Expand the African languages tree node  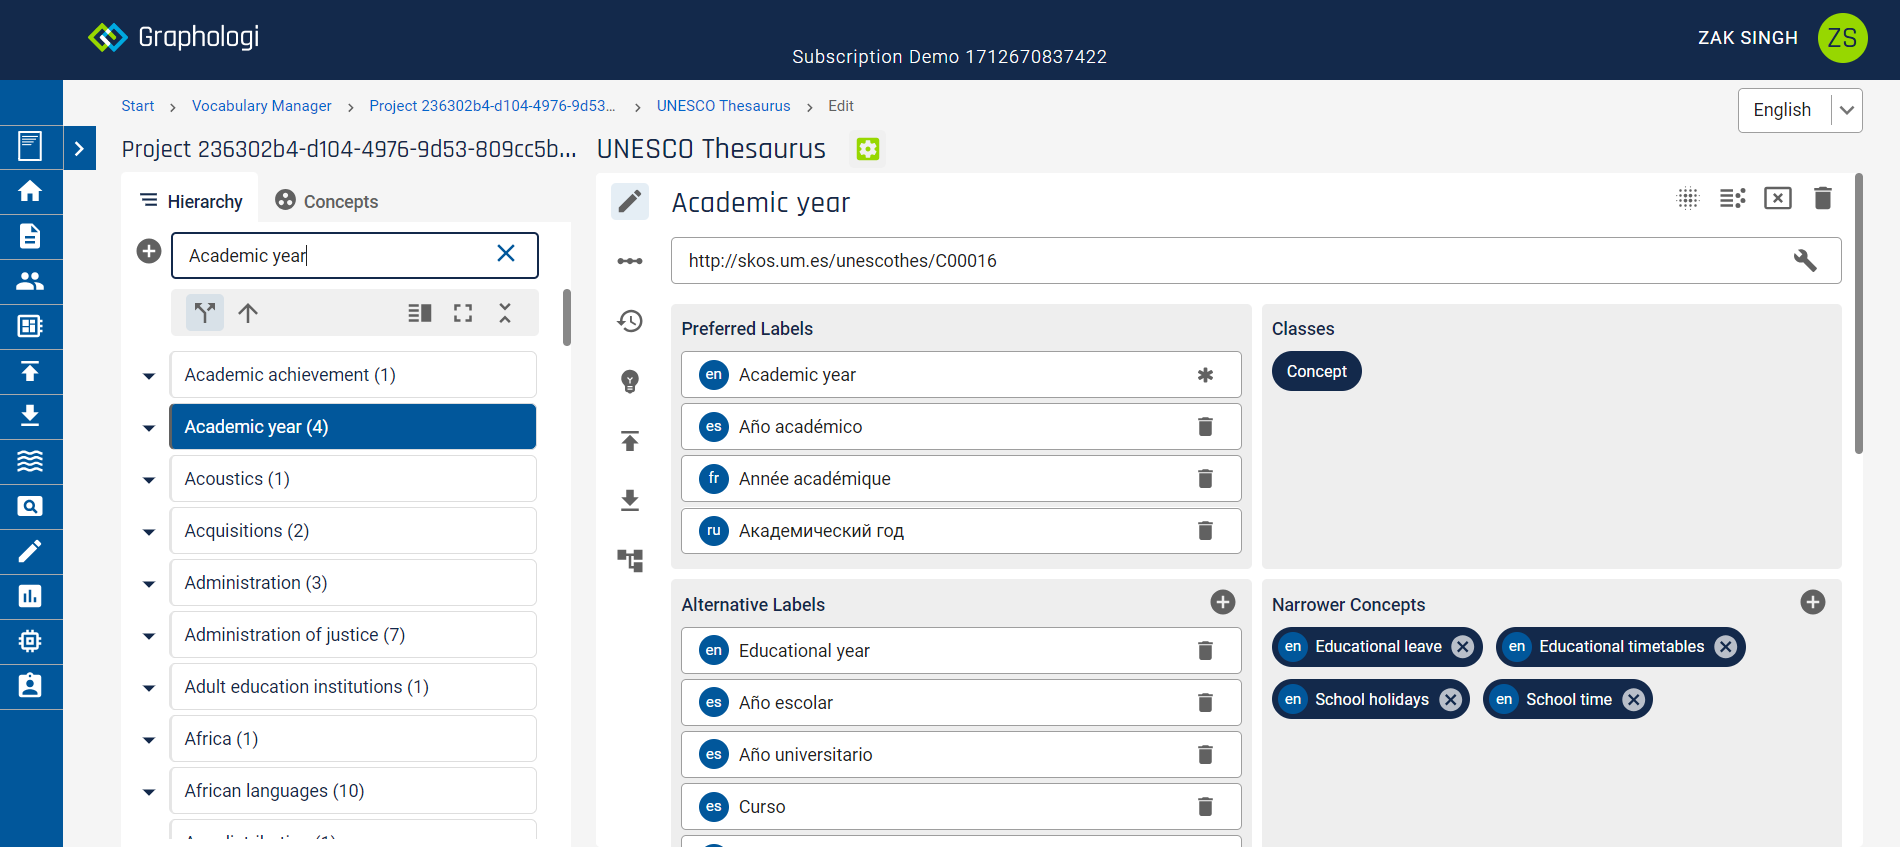point(149,792)
